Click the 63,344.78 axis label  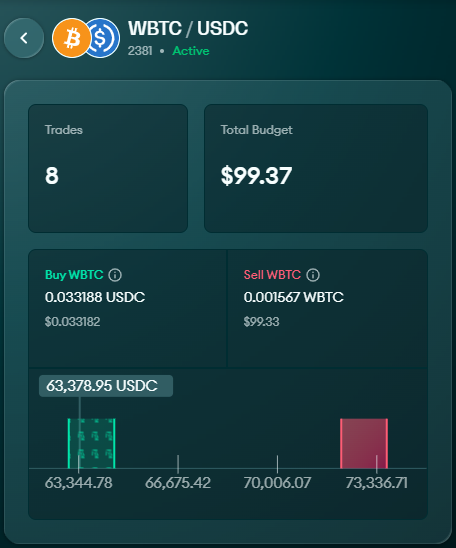[x=79, y=483]
